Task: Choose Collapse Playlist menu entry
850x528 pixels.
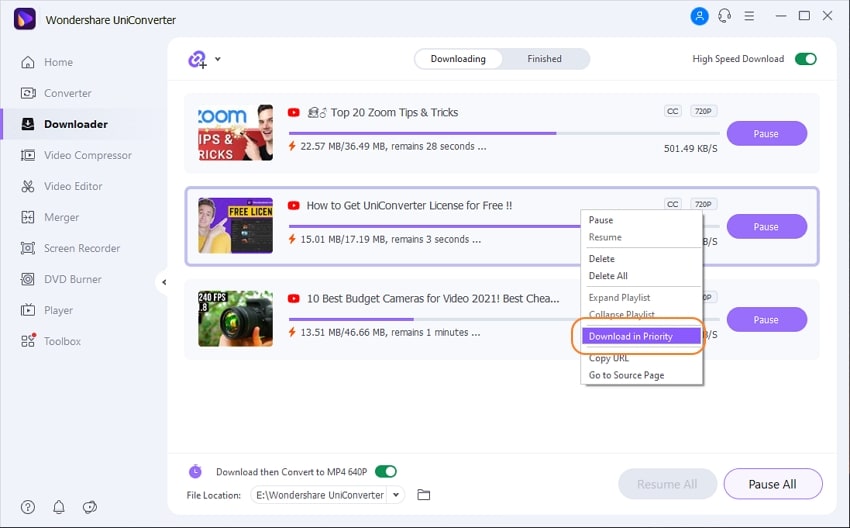Action: (x=641, y=314)
